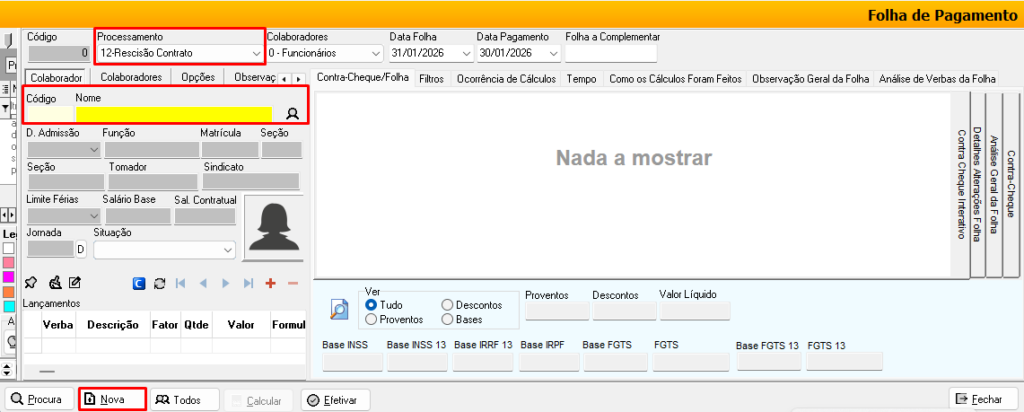
Task: Click the yellow Nome input field
Action: pyautogui.click(x=174, y=114)
